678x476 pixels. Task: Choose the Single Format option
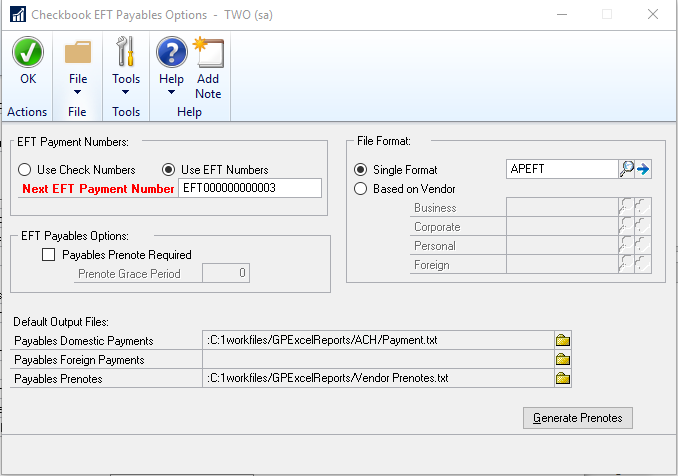coord(361,169)
